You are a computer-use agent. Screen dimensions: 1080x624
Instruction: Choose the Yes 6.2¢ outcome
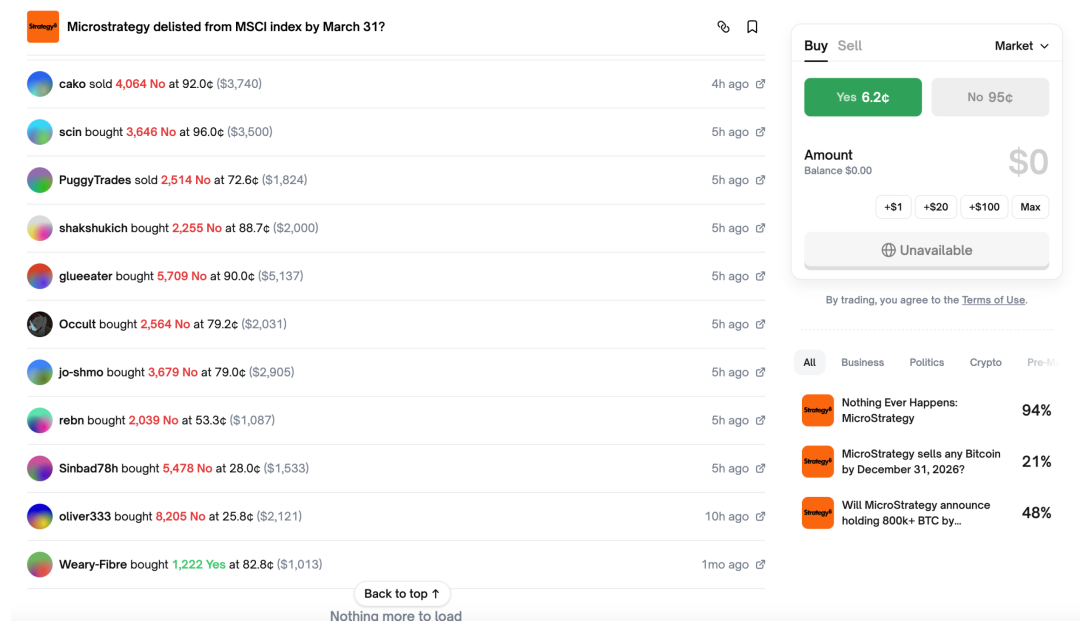[863, 97]
